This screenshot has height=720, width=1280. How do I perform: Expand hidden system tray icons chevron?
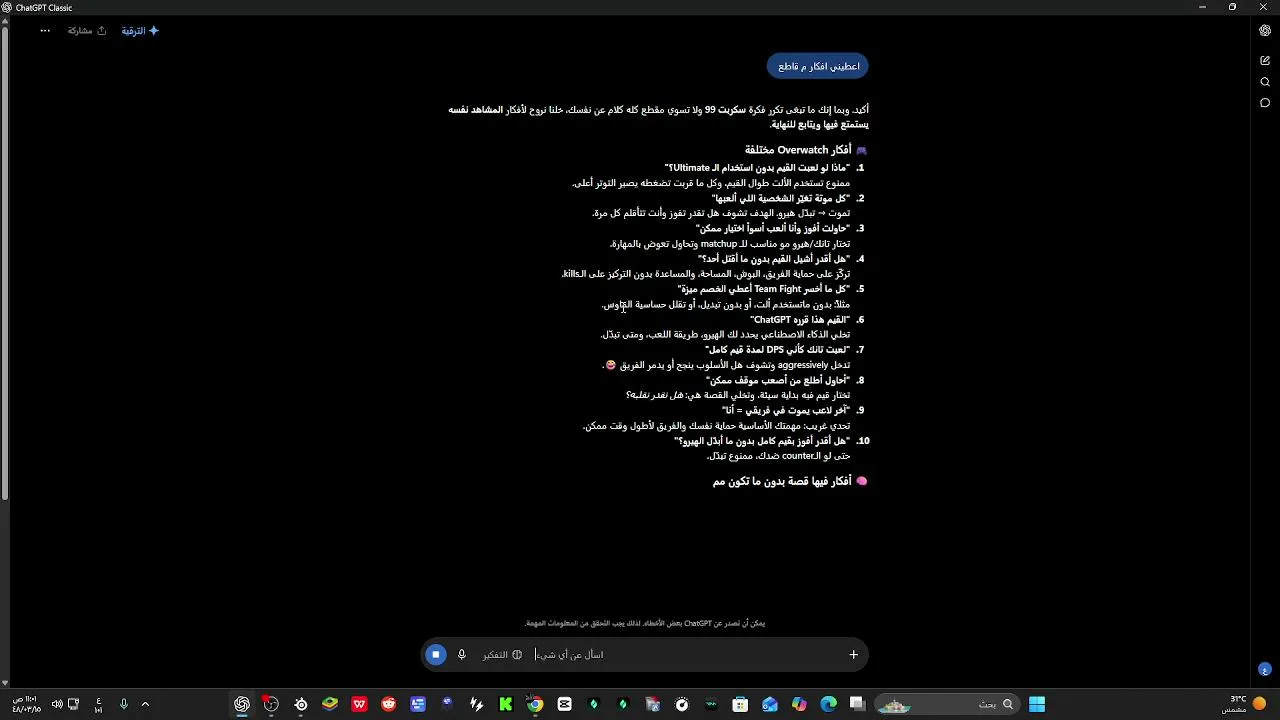145,704
